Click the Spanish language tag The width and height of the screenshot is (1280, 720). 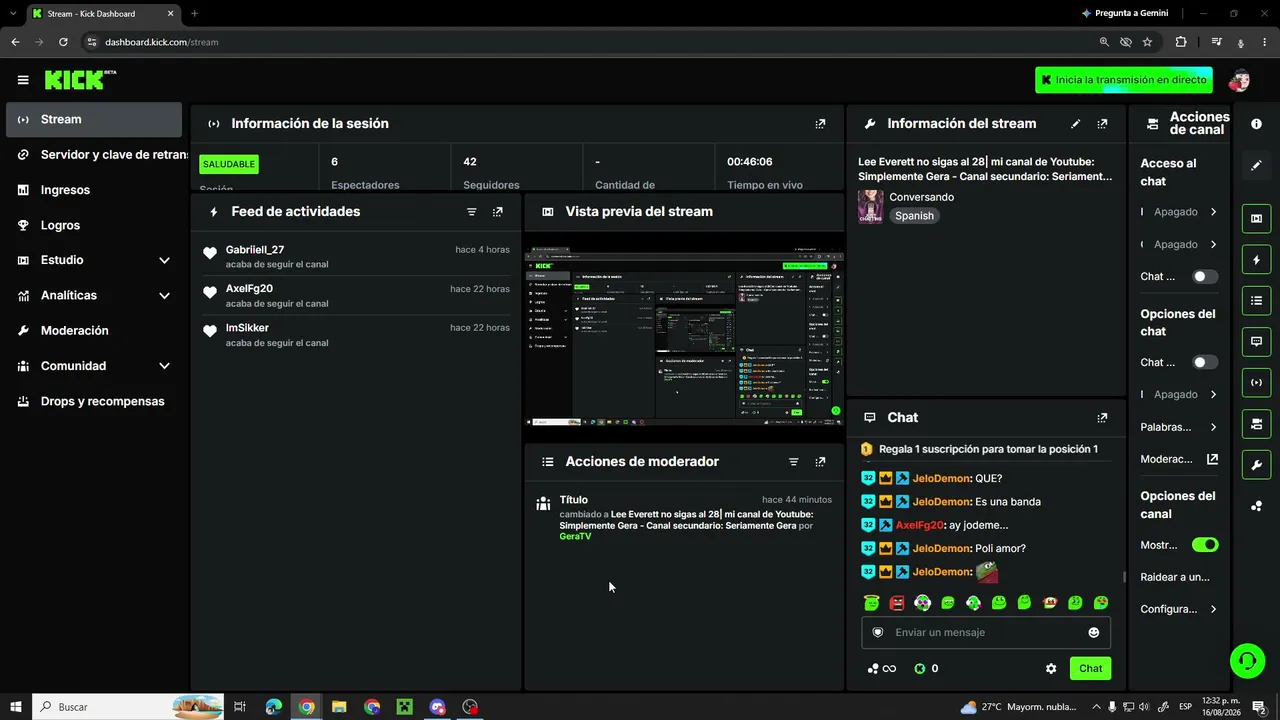point(914,216)
